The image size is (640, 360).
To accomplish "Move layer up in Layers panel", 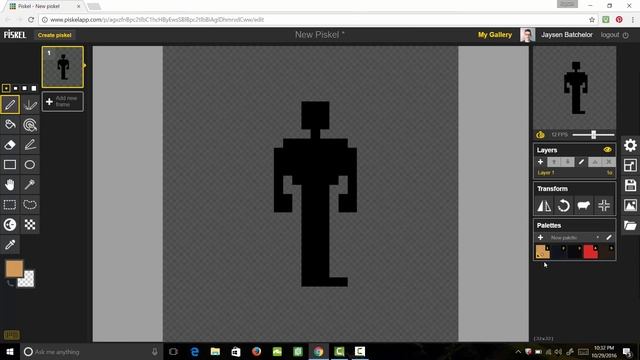I will pyautogui.click(x=554, y=162).
